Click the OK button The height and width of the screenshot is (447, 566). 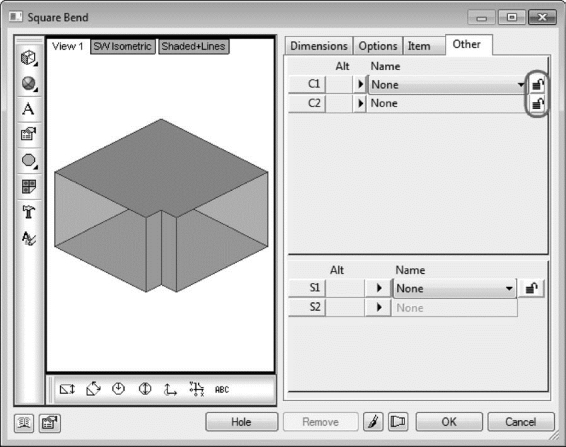click(449, 422)
